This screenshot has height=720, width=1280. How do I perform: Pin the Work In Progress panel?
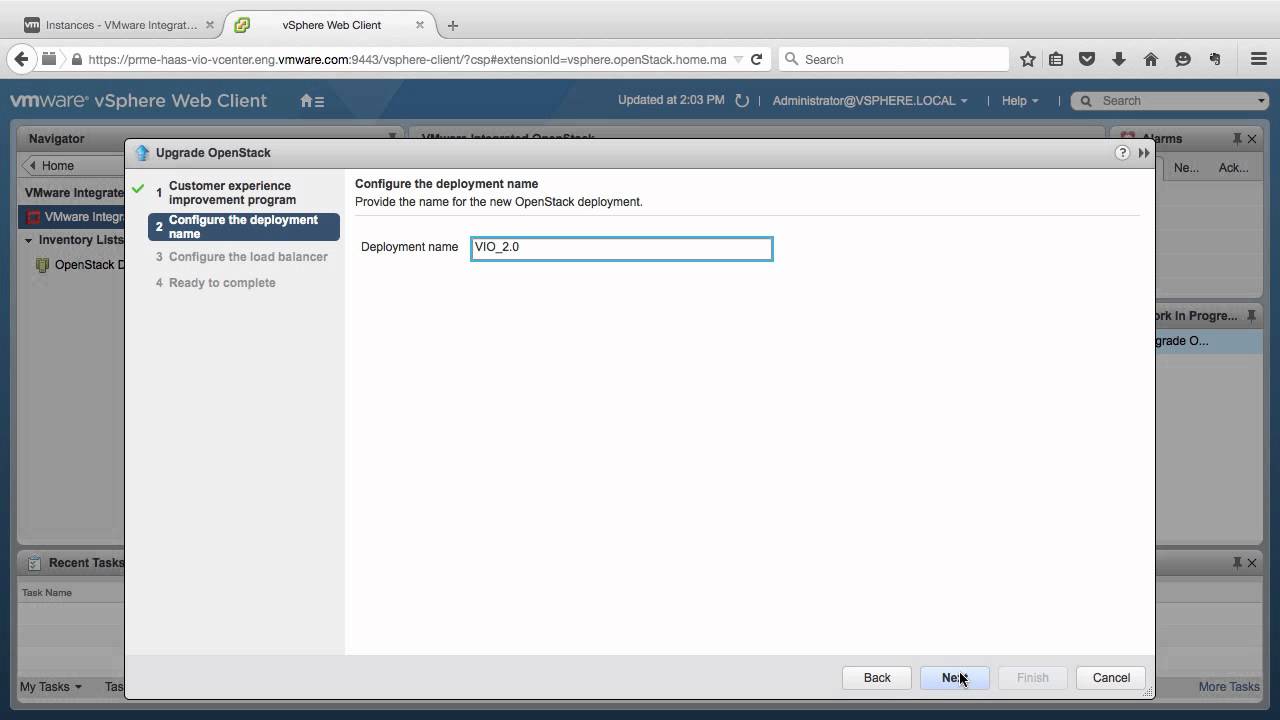1251,316
